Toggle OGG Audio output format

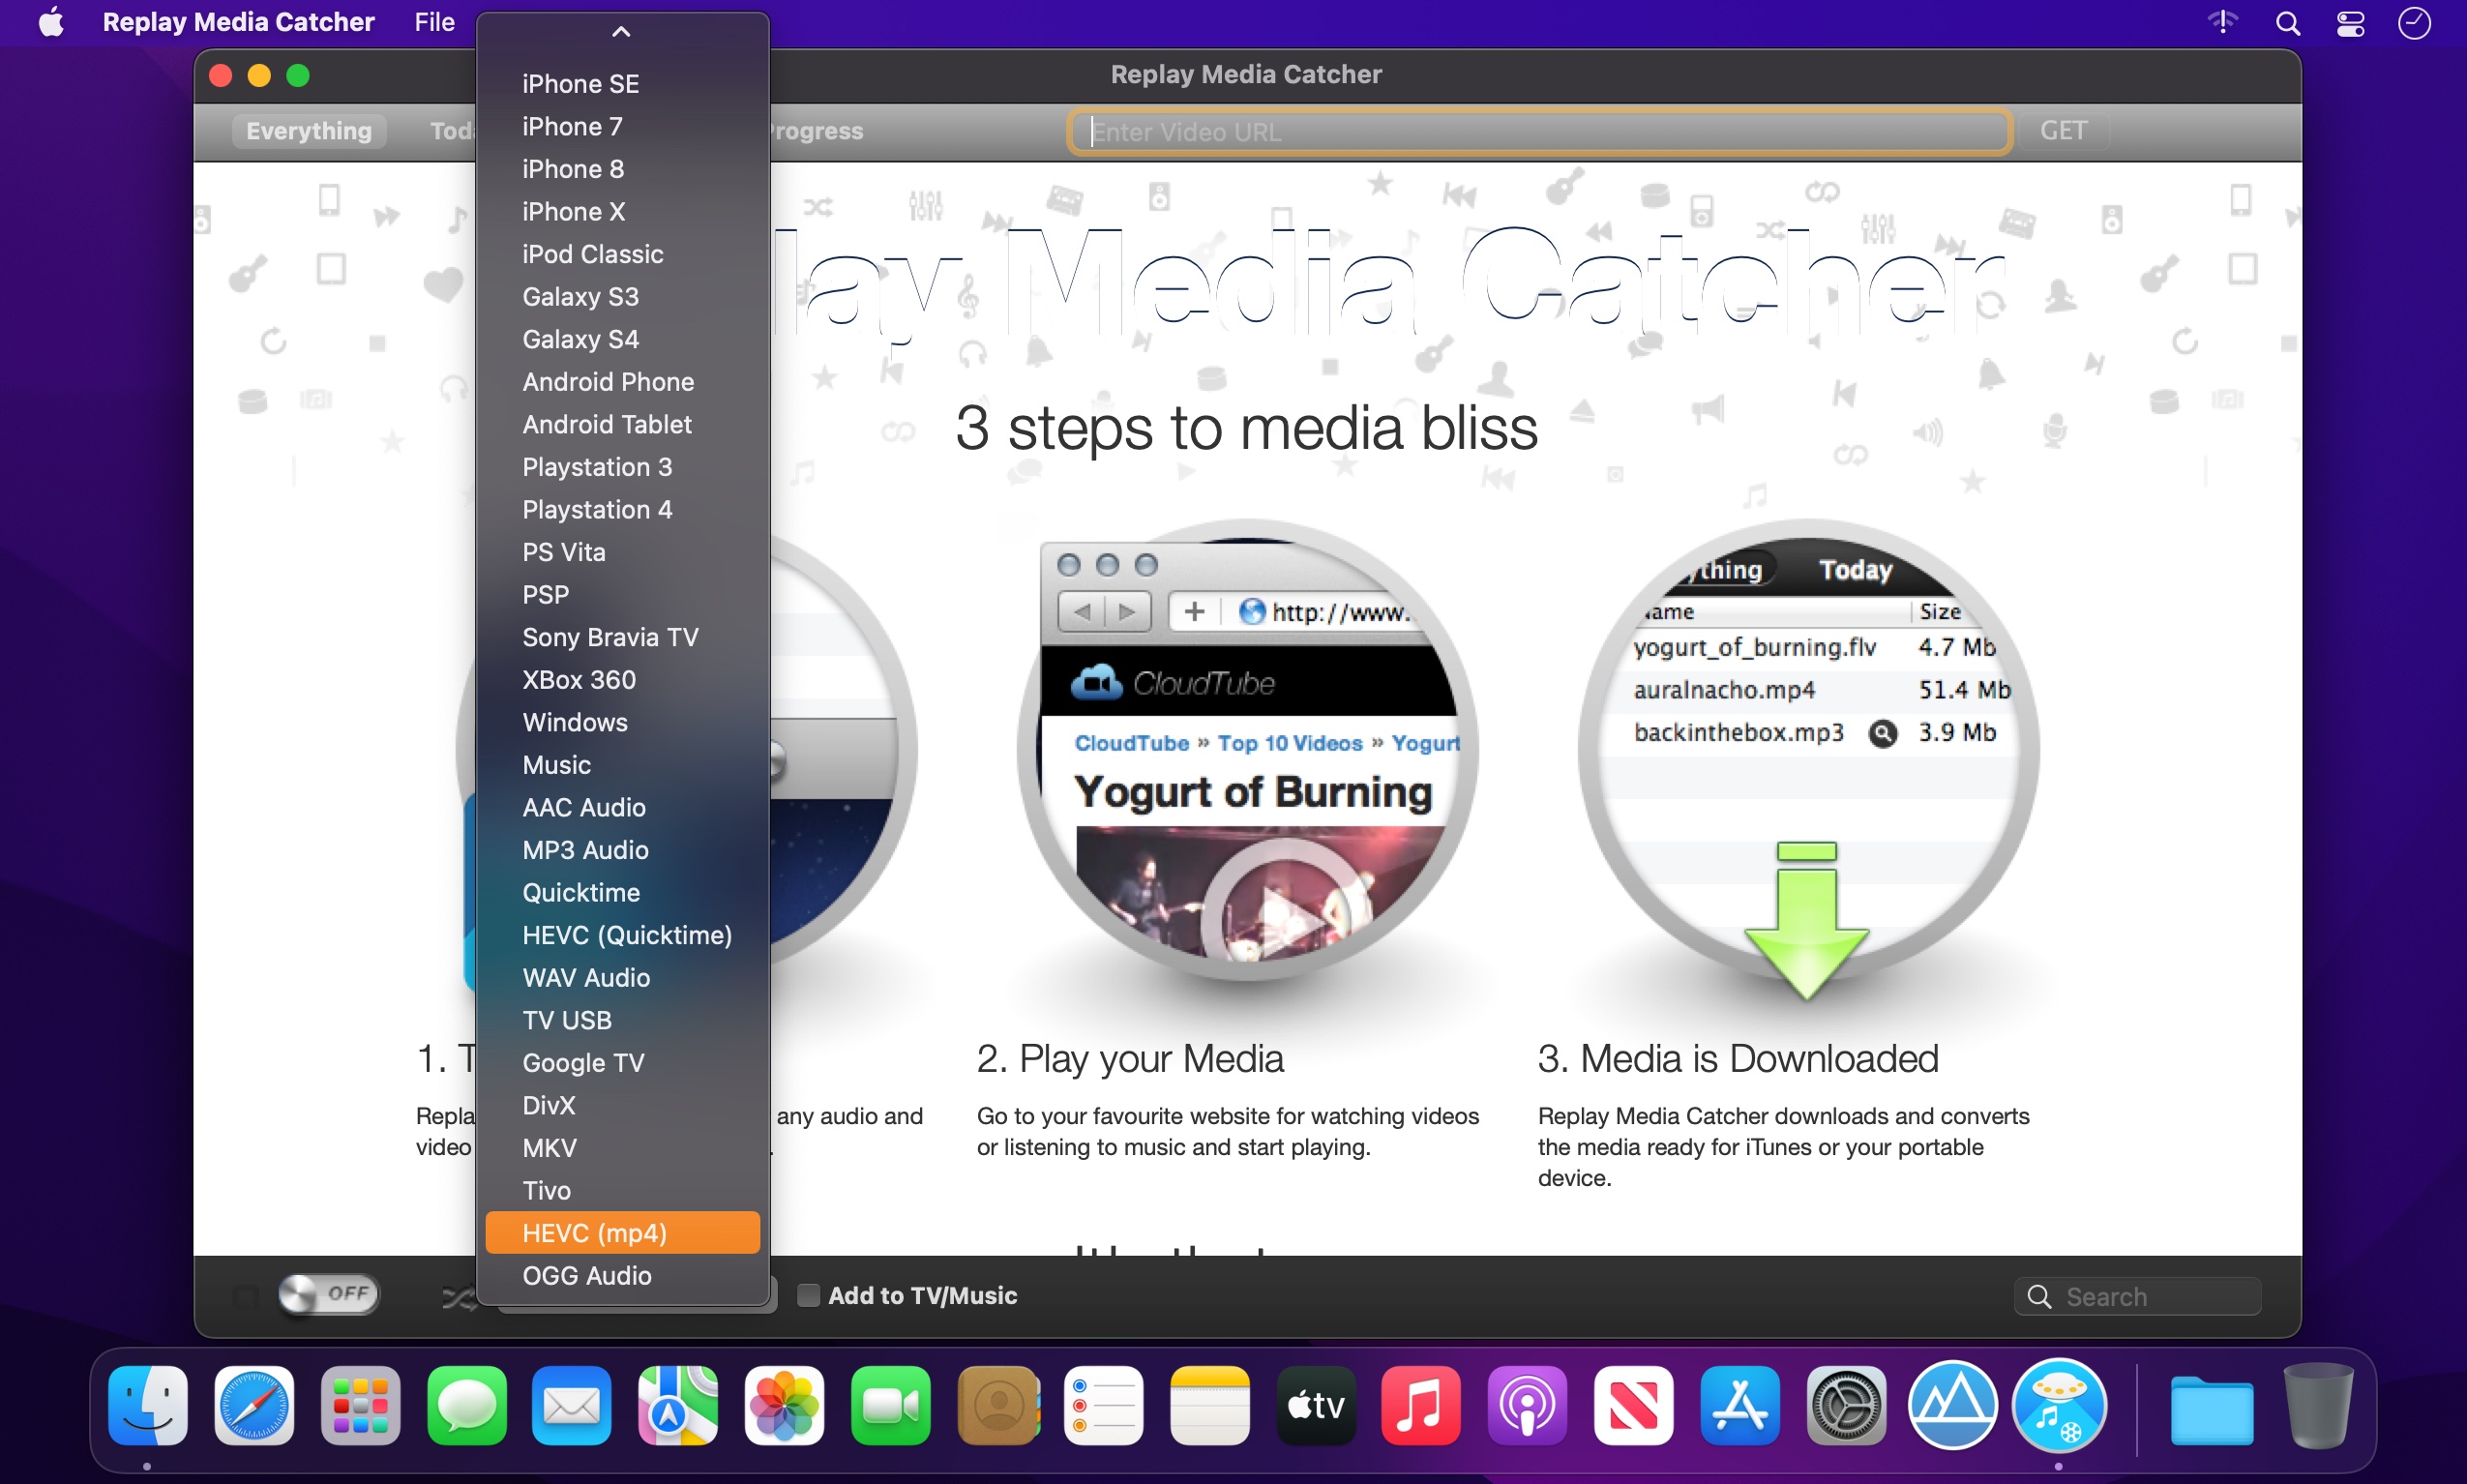tap(590, 1276)
